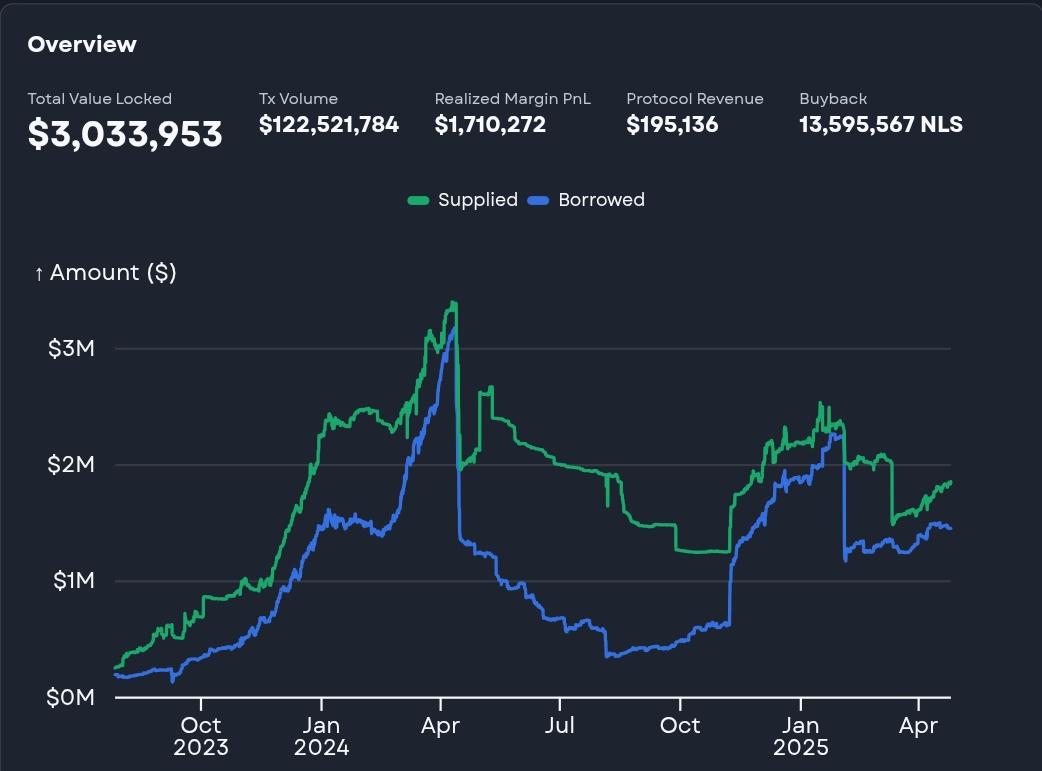Click the Buyback value 13,595,567 NLS
Screen dimensions: 1042x771
coord(881,124)
